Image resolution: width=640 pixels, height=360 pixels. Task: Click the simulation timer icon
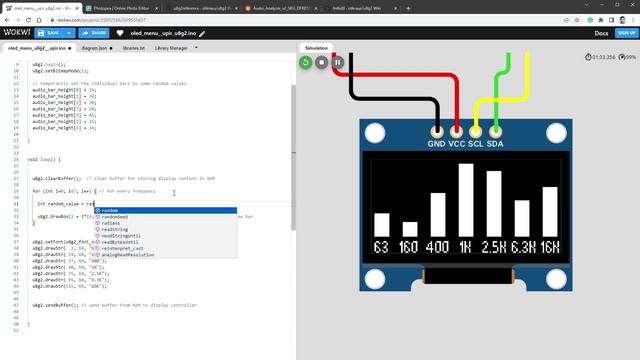tap(588, 57)
